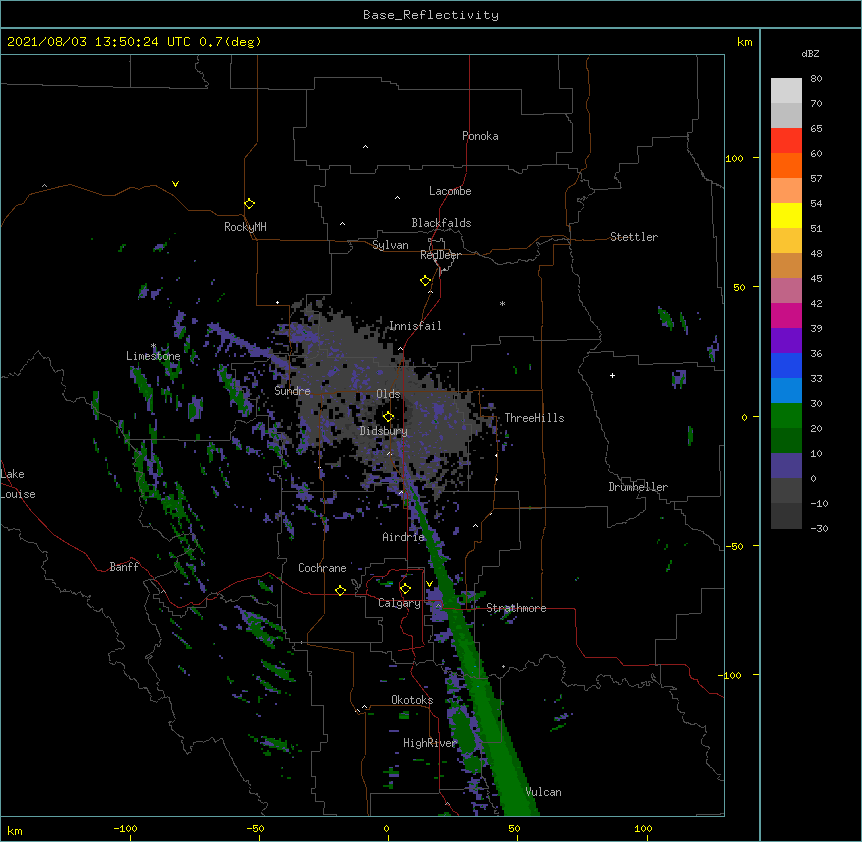Pick the light grey swatch between 80 and 70

pyautogui.click(x=786, y=90)
